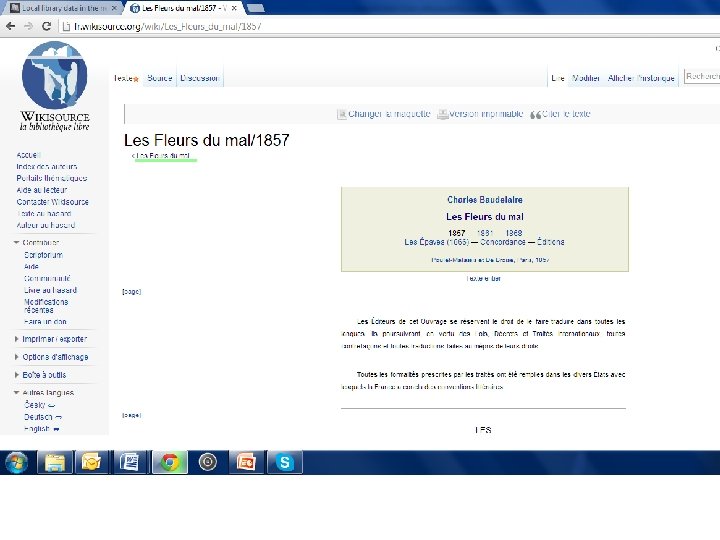Click the browser back arrow
720x540 pixels.
point(11,26)
